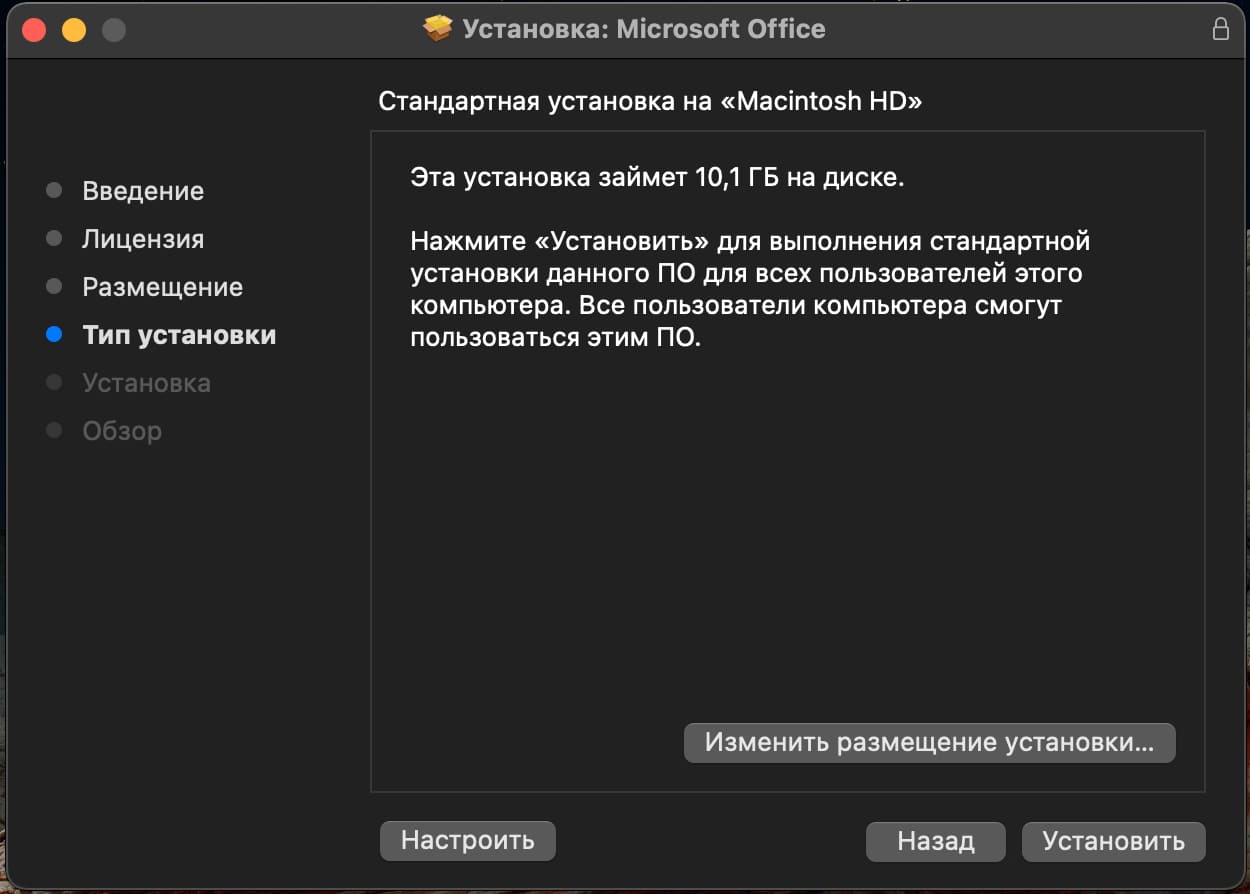Viewport: 1250px width, 894px height.
Task: Go back with the Назад button
Action: pos(935,842)
